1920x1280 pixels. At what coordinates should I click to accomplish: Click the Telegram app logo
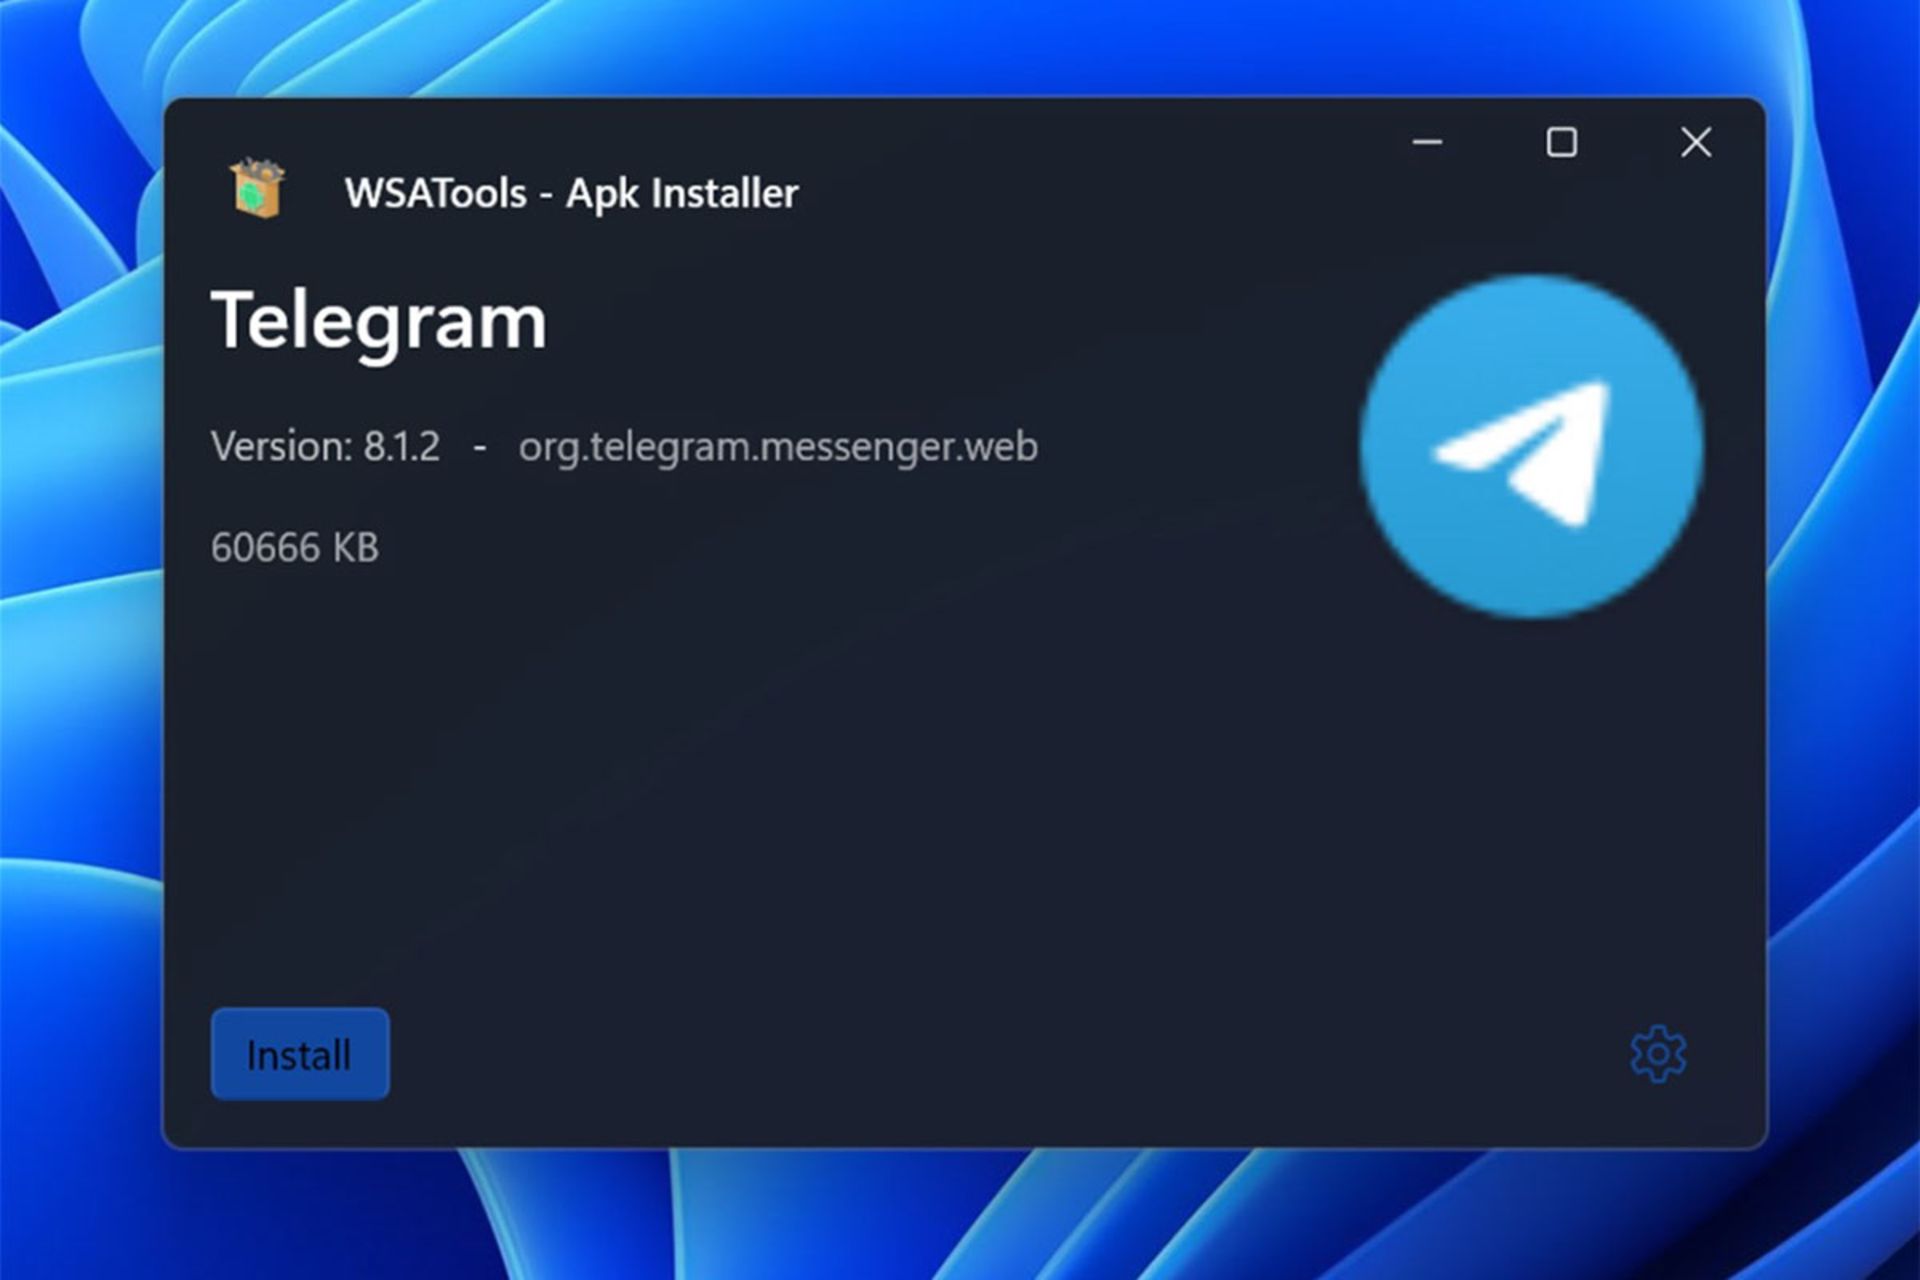[x=1531, y=446]
